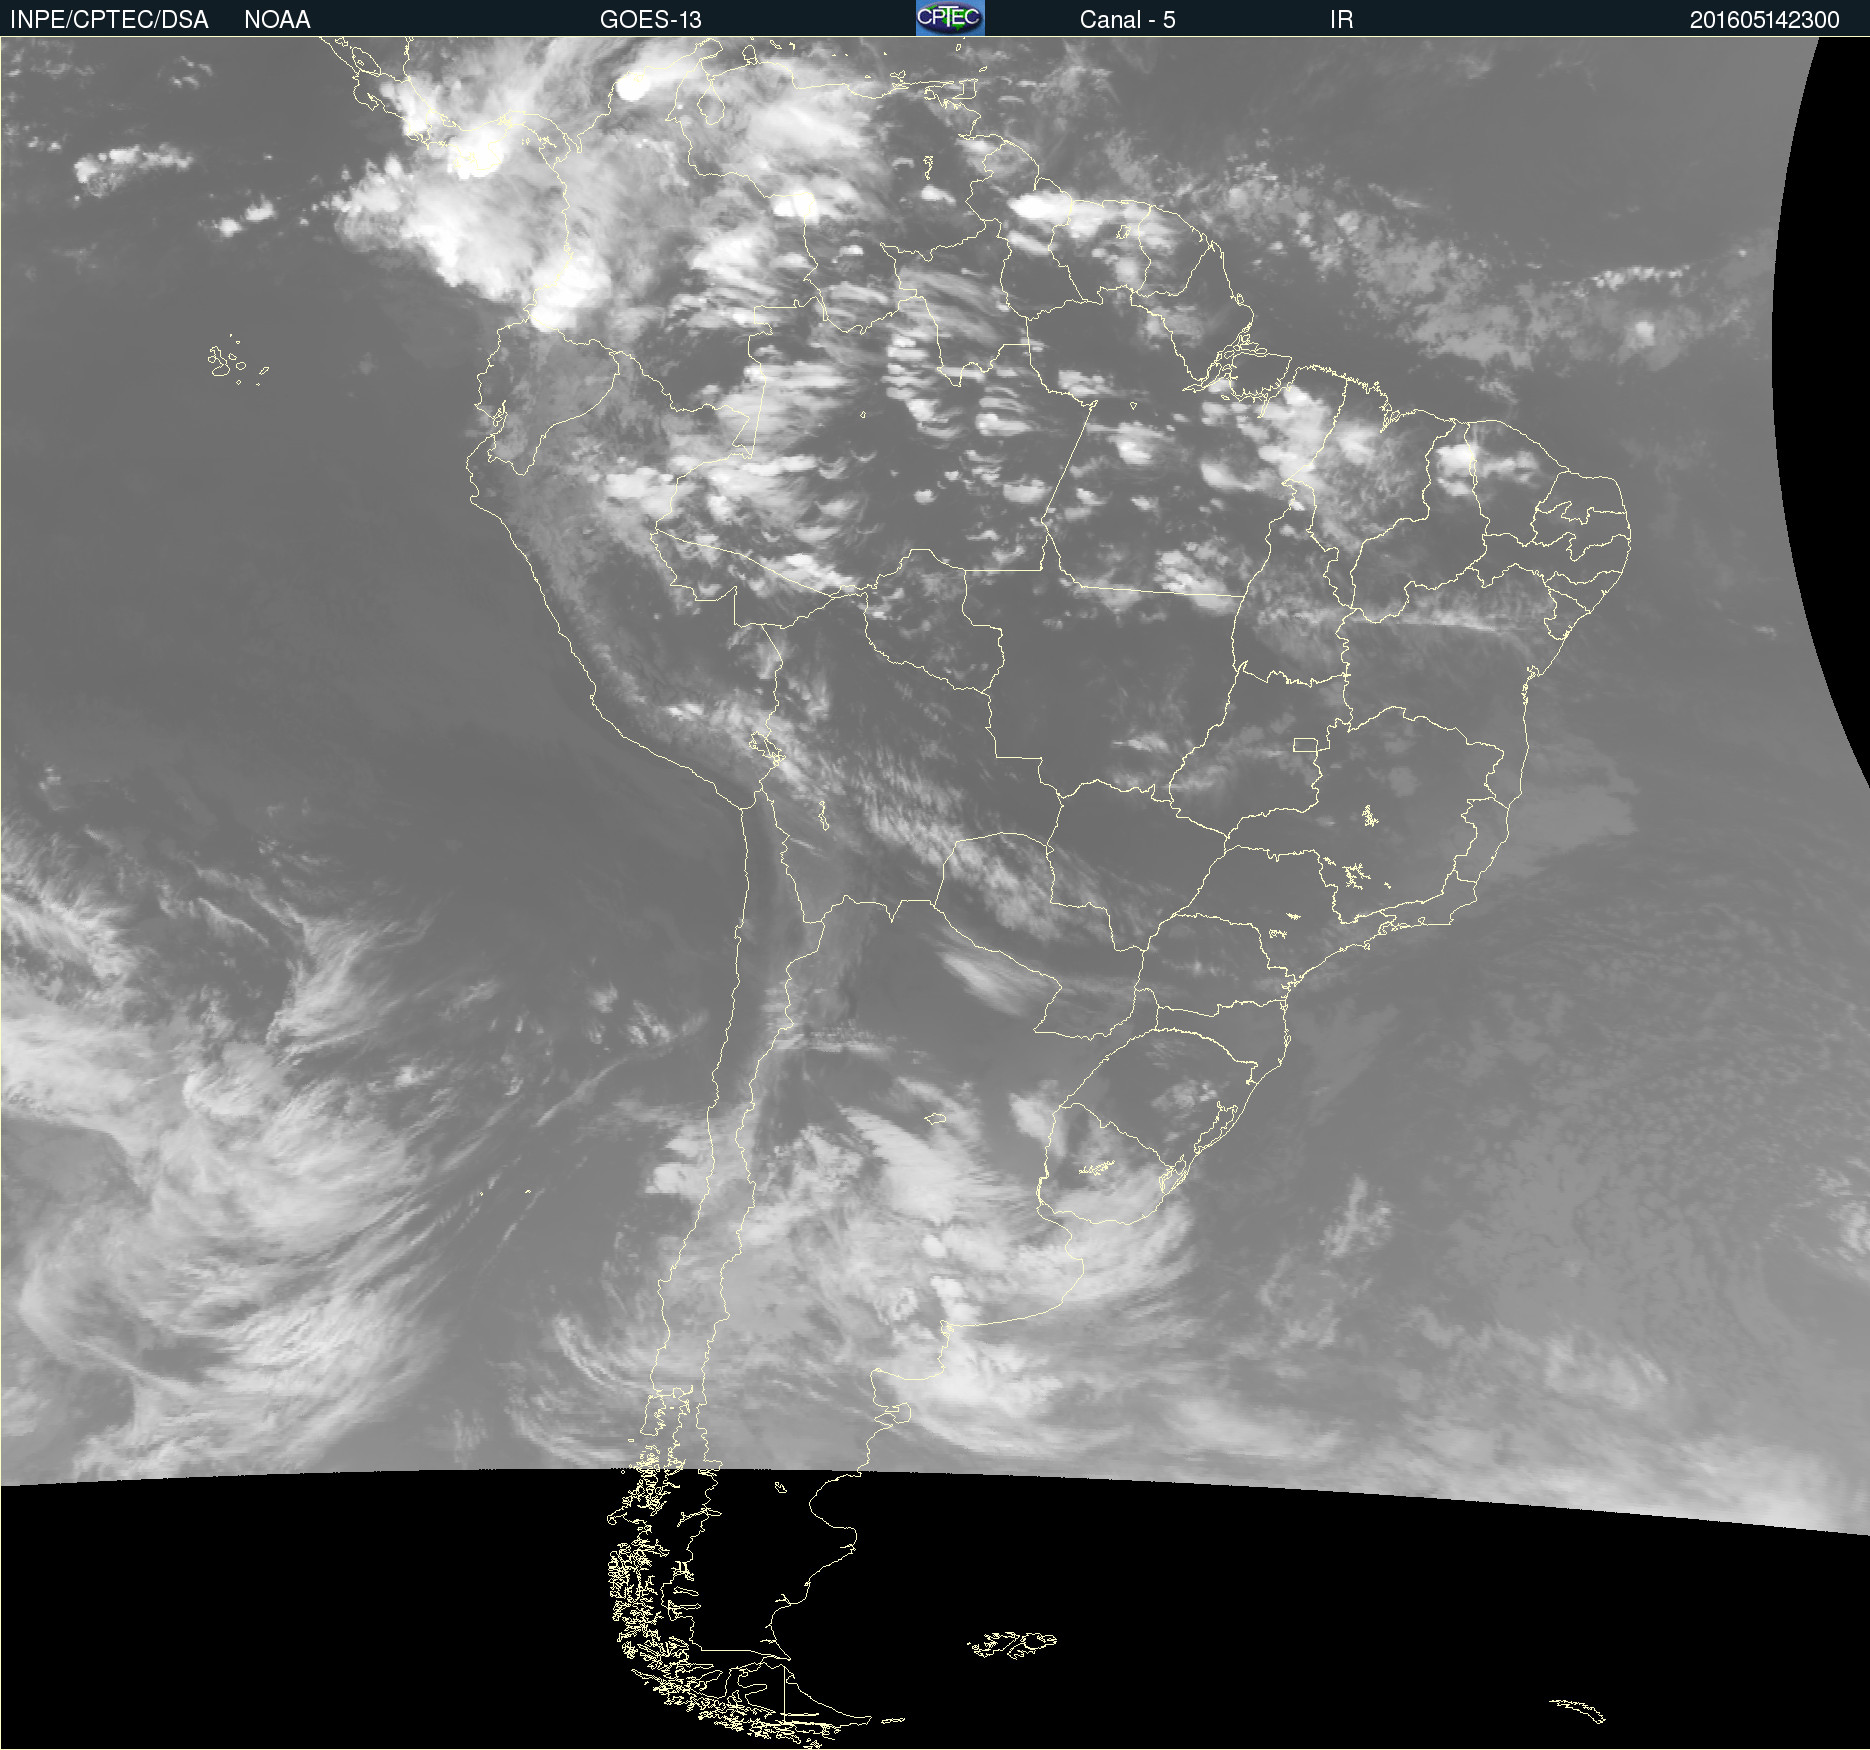Click the IR label in header
This screenshot has width=1870, height=1750.
pyautogui.click(x=1341, y=20)
